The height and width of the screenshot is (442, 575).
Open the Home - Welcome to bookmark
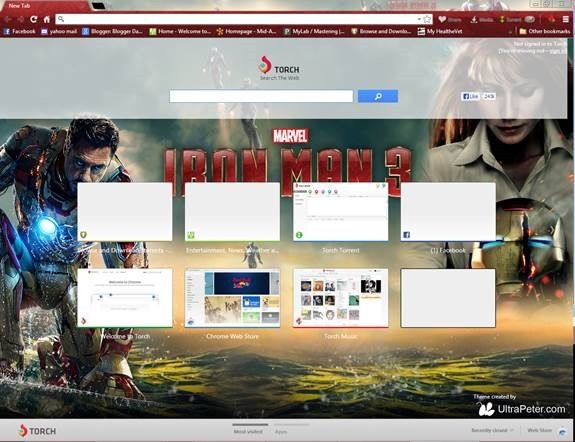pos(180,32)
